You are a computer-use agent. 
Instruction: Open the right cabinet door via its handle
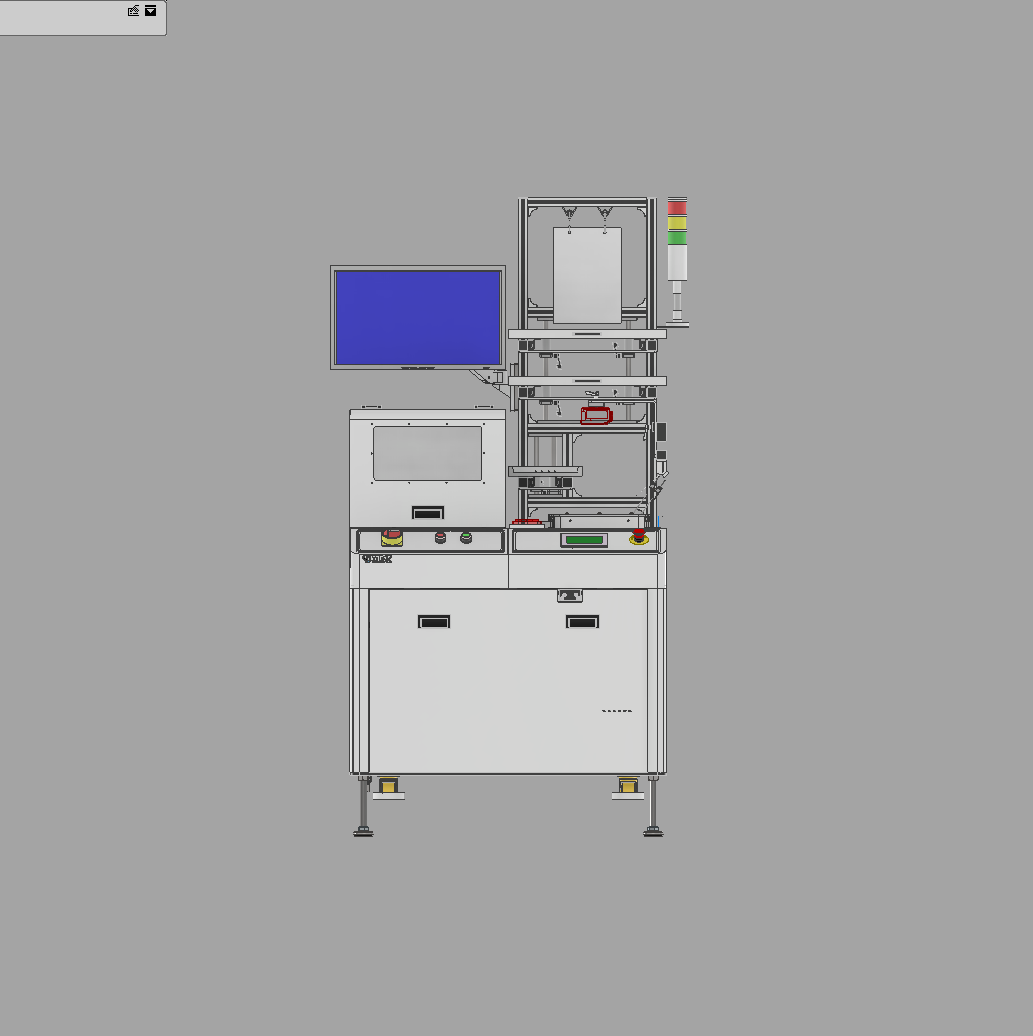click(583, 621)
